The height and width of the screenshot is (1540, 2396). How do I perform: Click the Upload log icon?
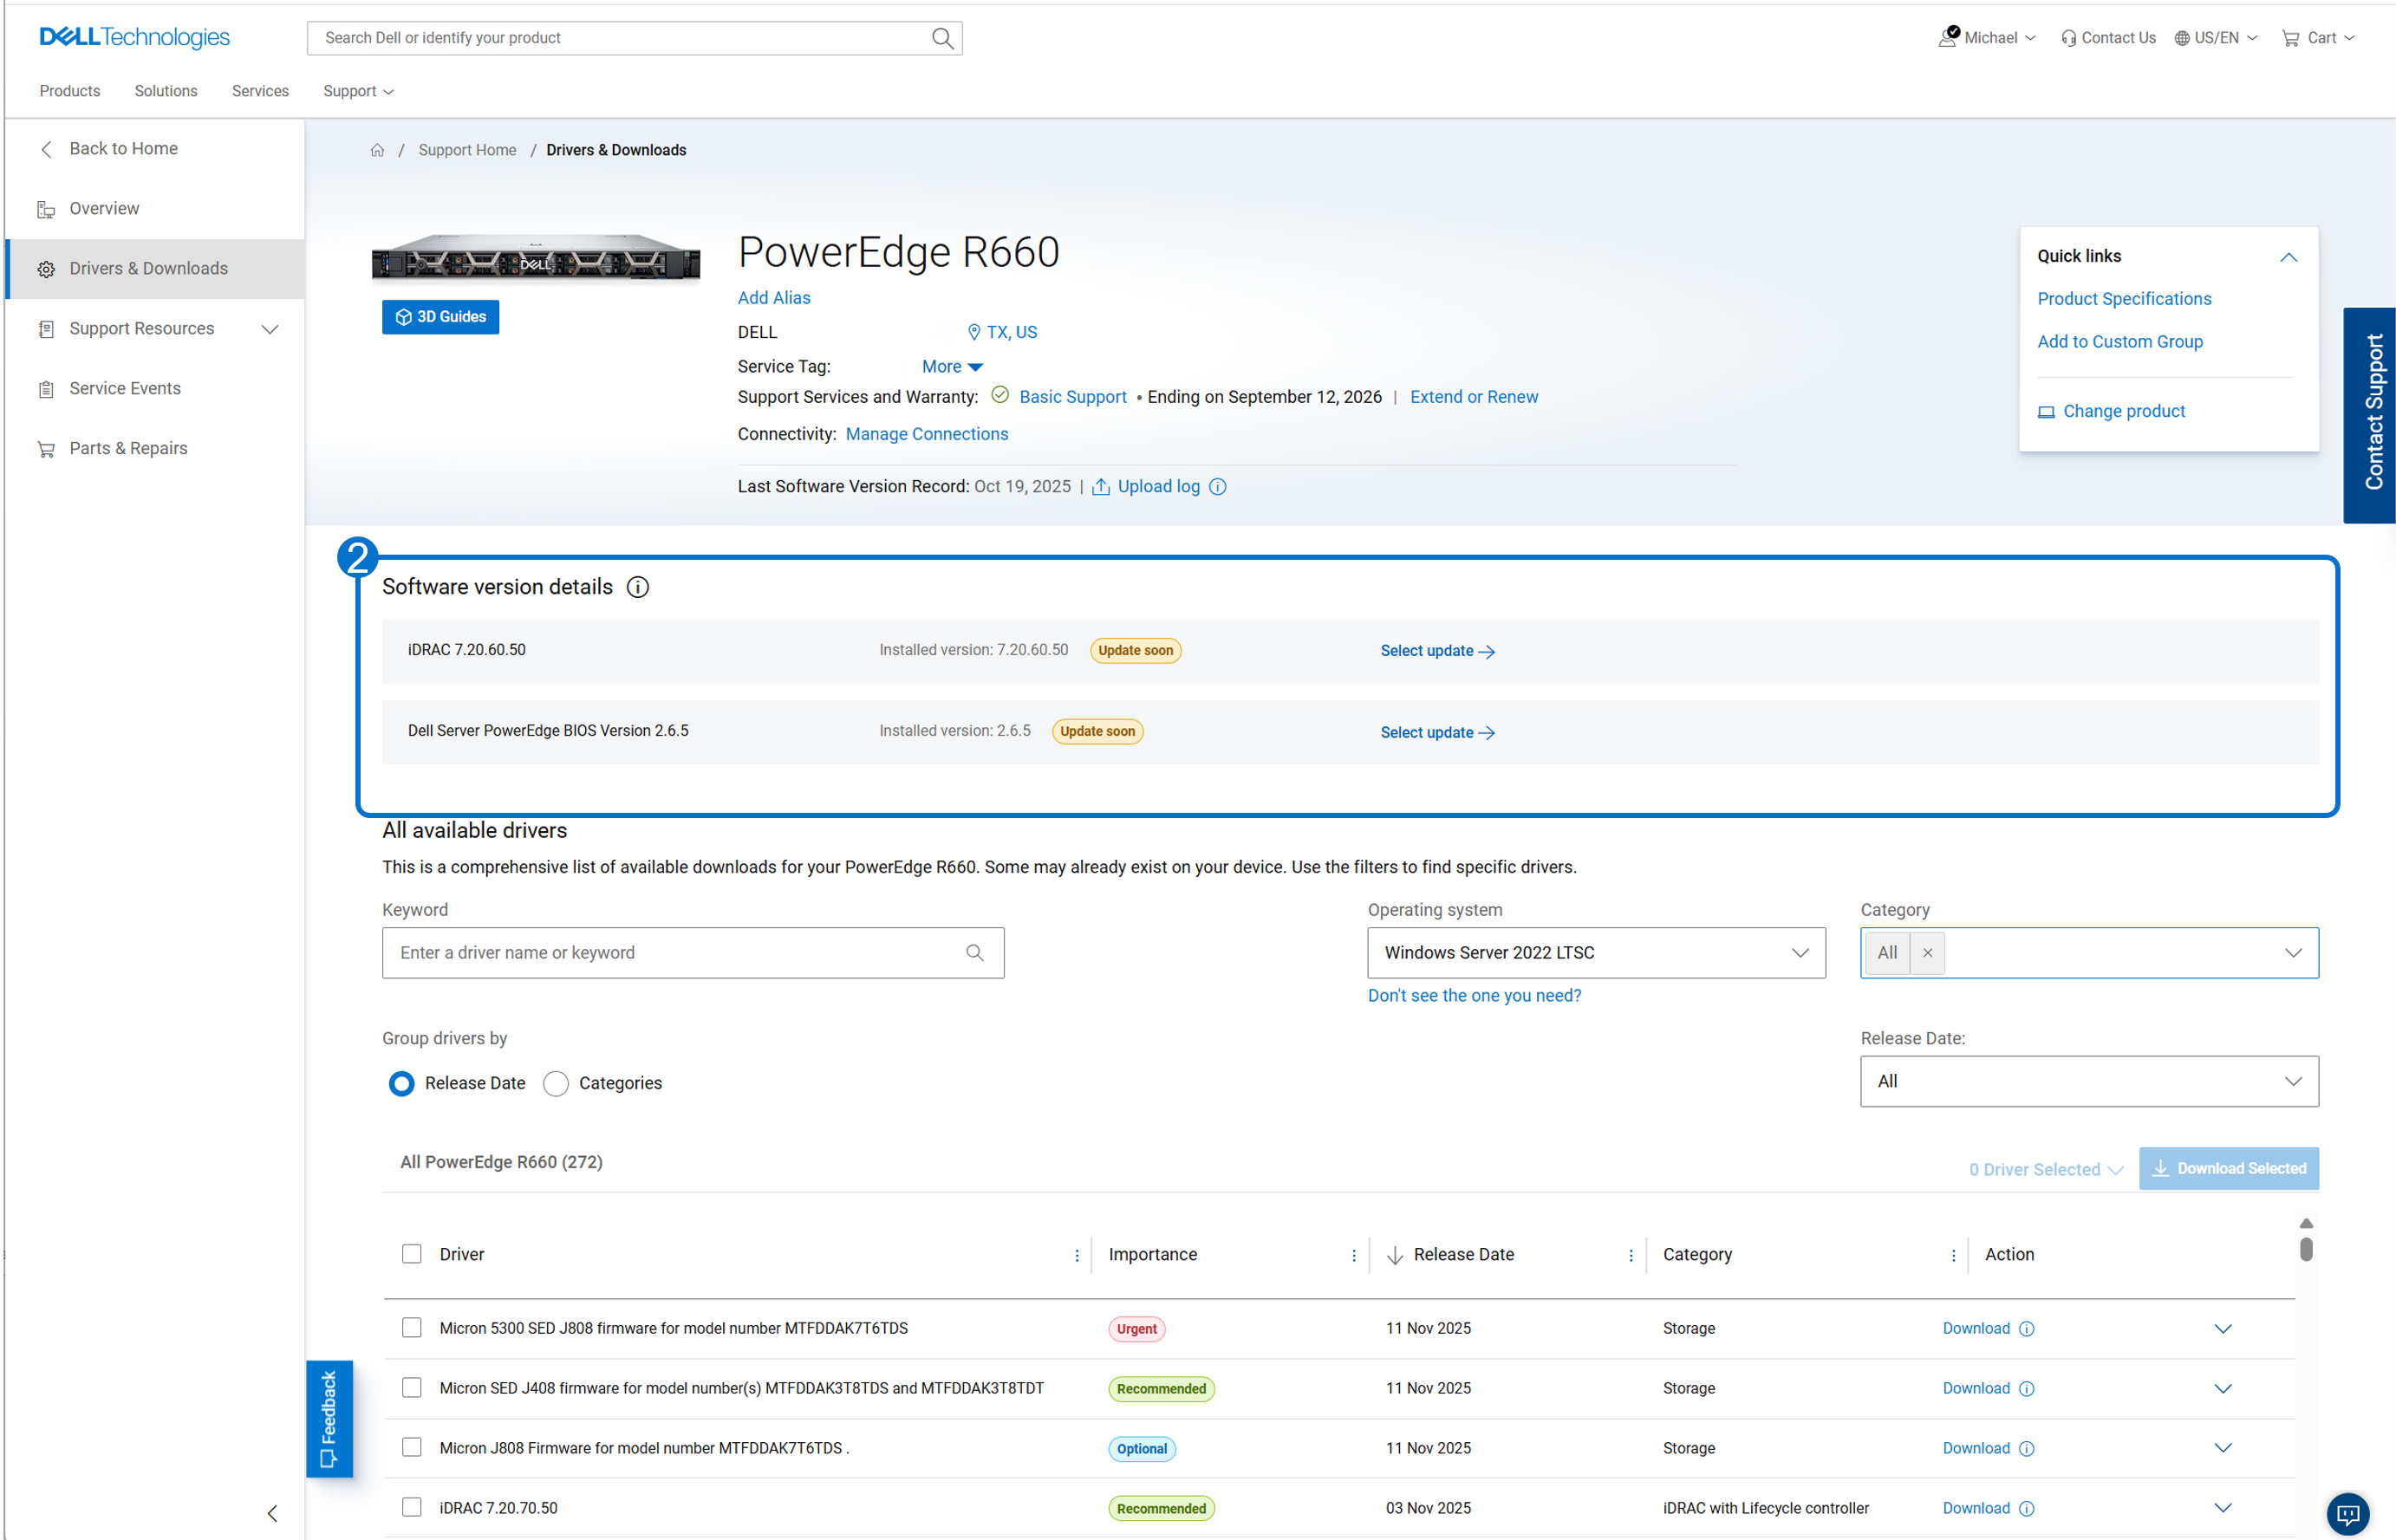point(1100,486)
